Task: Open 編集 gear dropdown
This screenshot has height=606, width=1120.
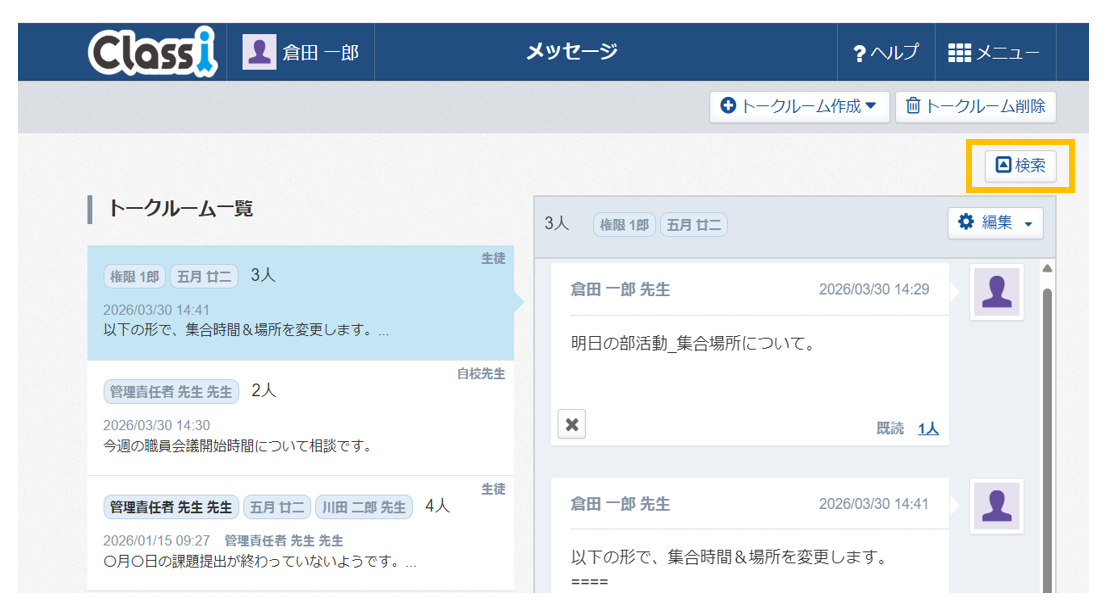Action: pyautogui.click(x=996, y=223)
